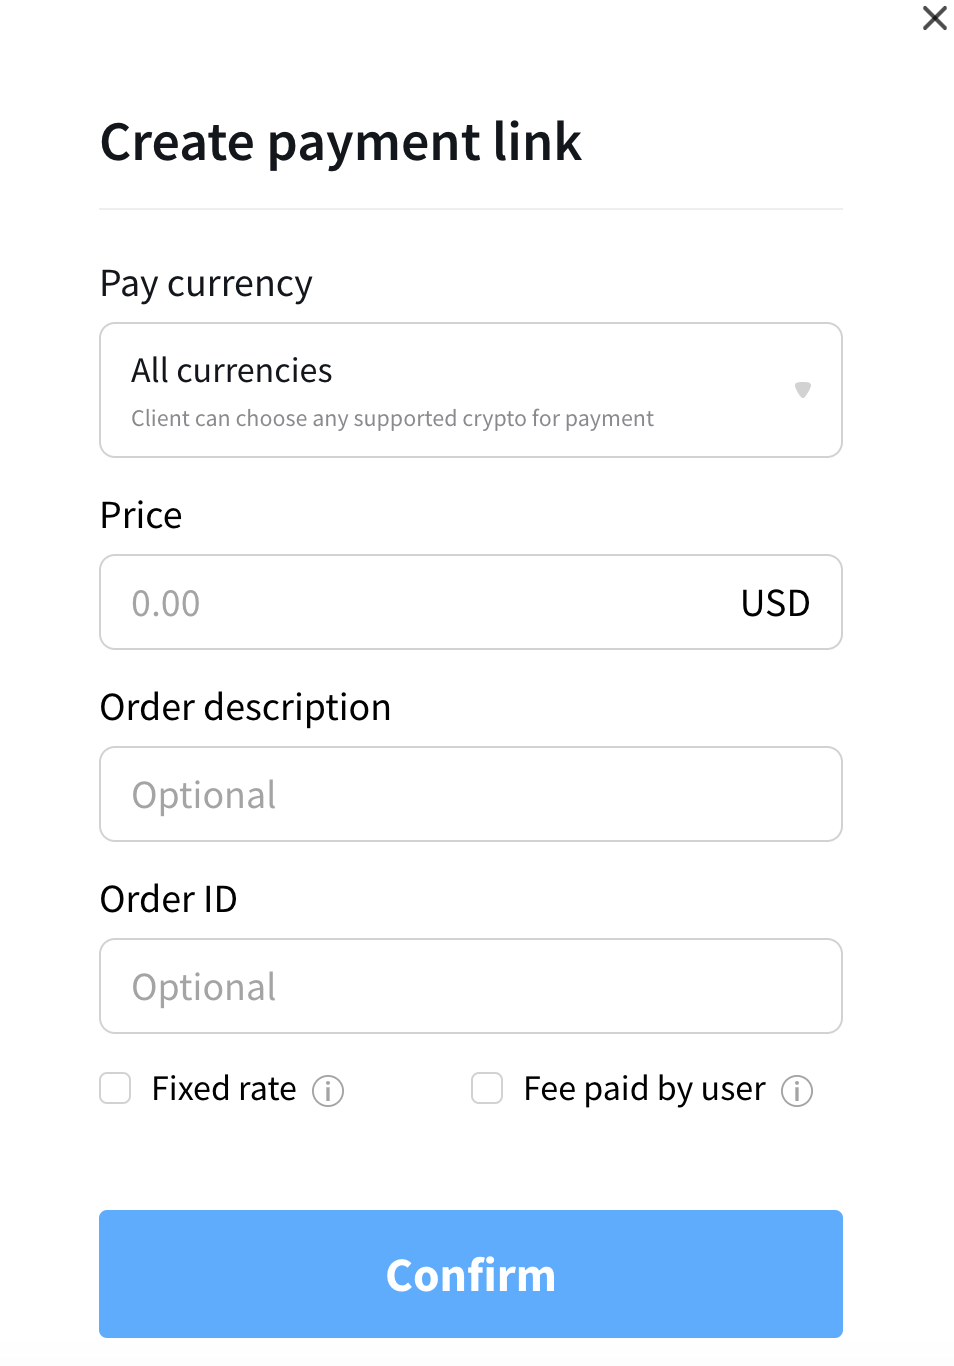
Task: Open the All currencies selector
Action: 471,390
